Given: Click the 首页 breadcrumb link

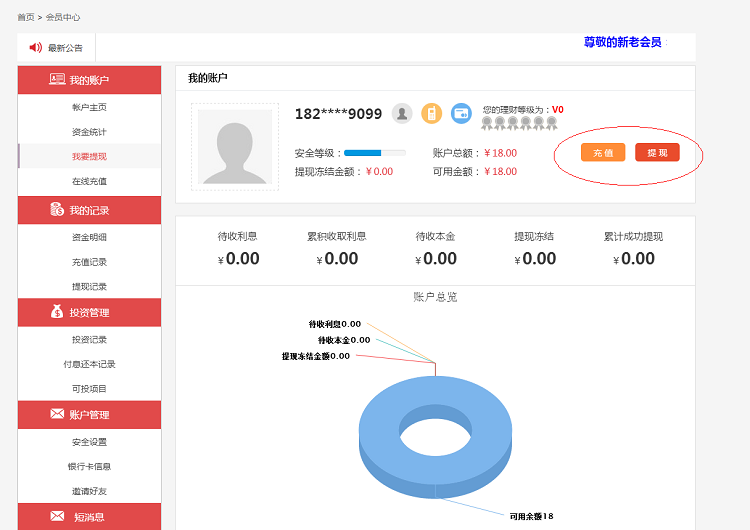Looking at the screenshot, I should coord(26,17).
